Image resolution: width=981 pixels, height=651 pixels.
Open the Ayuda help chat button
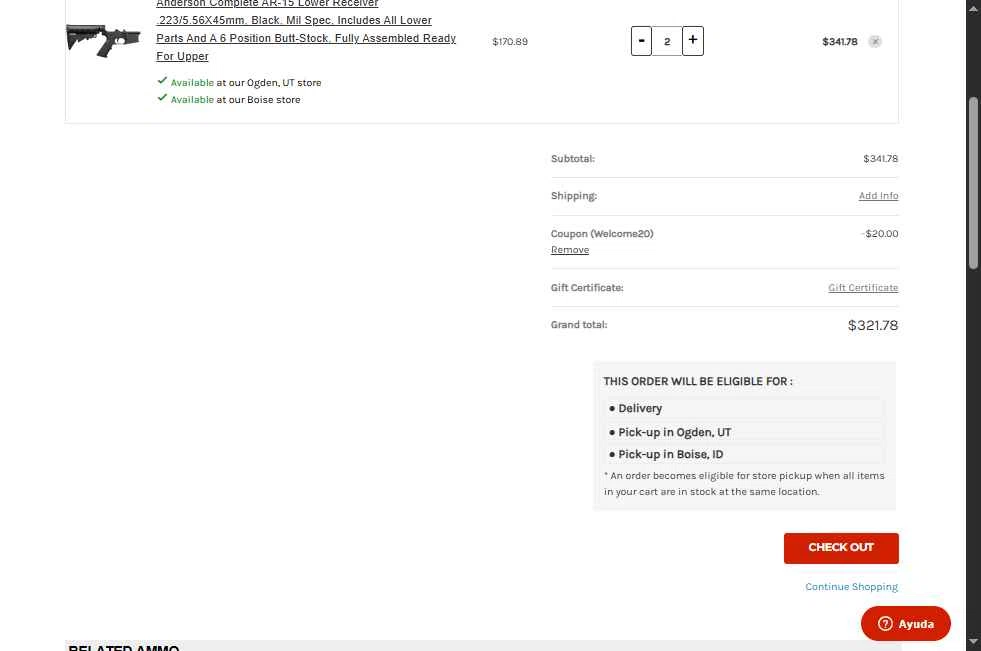pyautogui.click(x=905, y=623)
